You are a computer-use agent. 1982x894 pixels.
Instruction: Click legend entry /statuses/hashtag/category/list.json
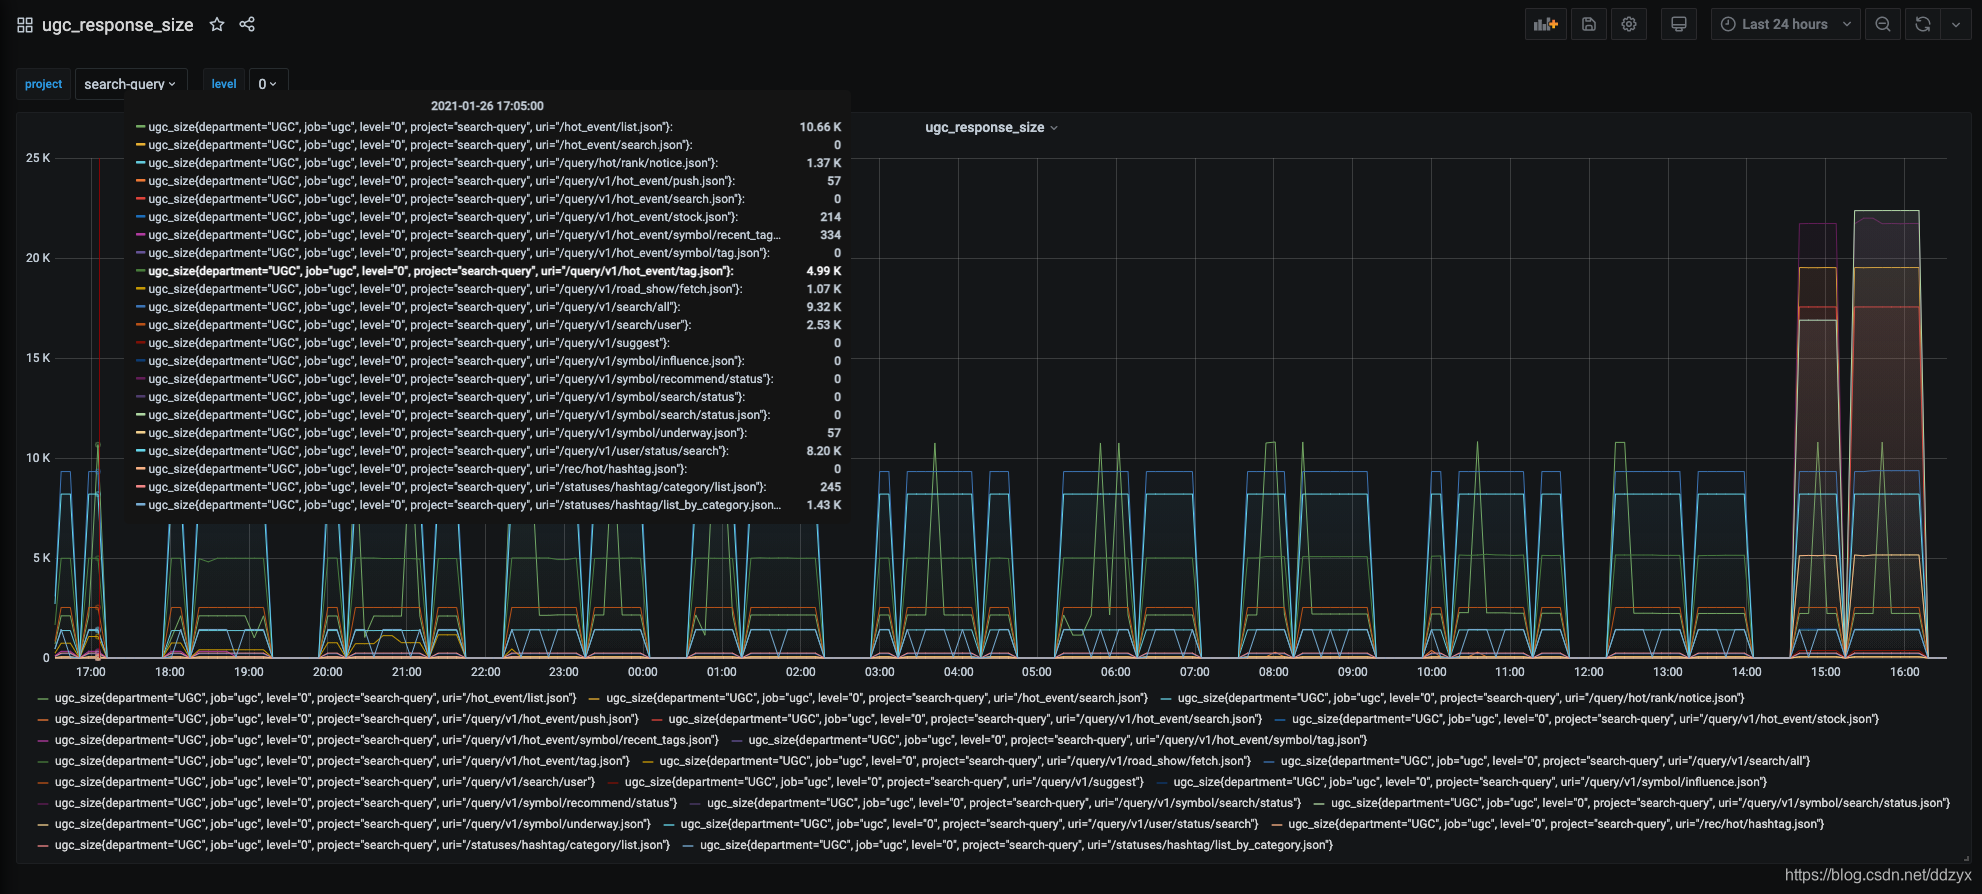362,845
